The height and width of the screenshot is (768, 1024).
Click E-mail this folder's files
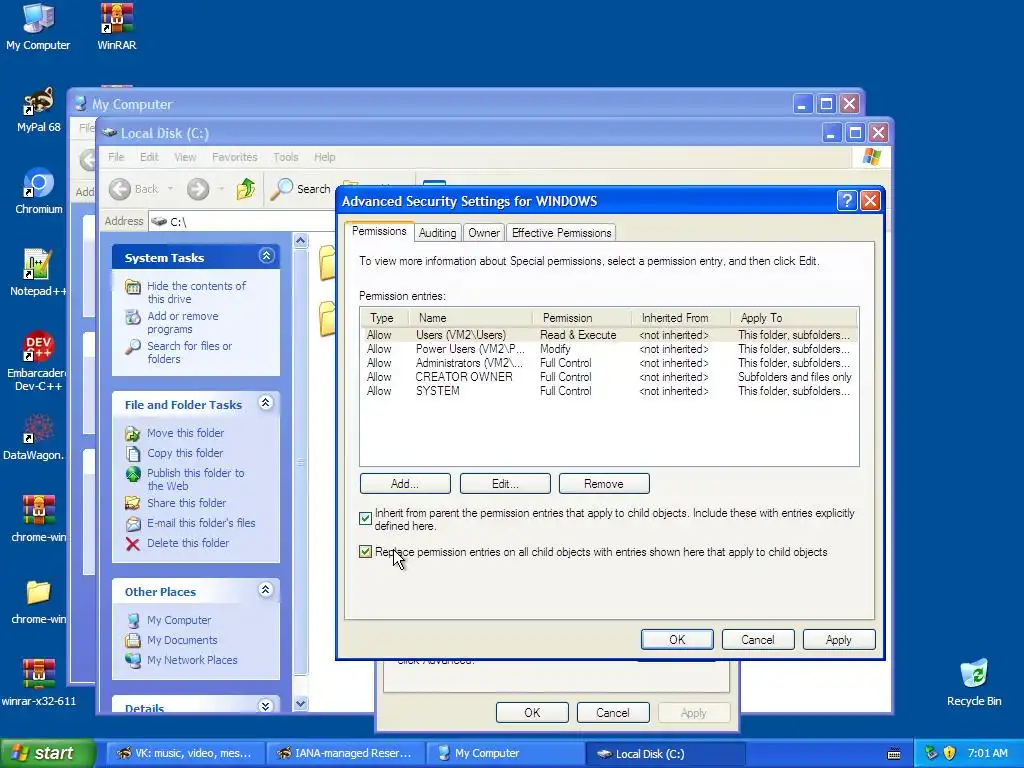tap(200, 523)
